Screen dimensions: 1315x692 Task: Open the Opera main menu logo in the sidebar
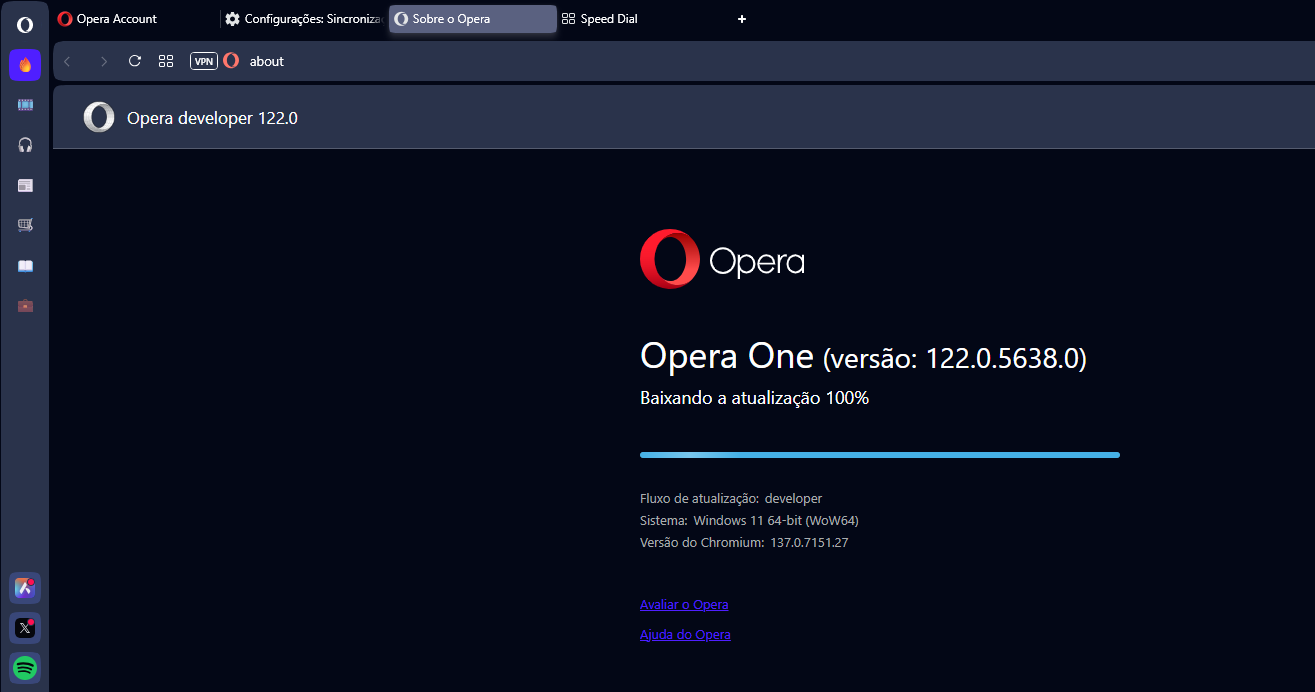click(25, 25)
